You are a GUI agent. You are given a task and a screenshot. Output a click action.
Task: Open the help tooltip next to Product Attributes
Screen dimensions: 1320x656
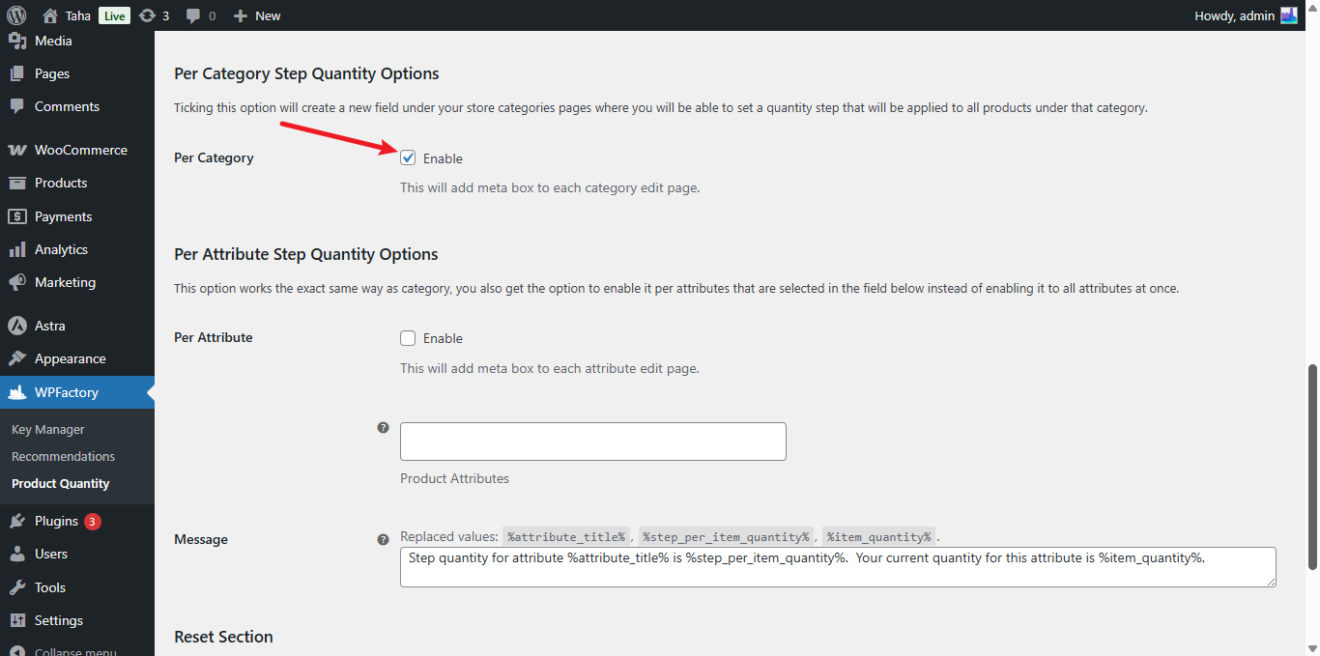(383, 427)
